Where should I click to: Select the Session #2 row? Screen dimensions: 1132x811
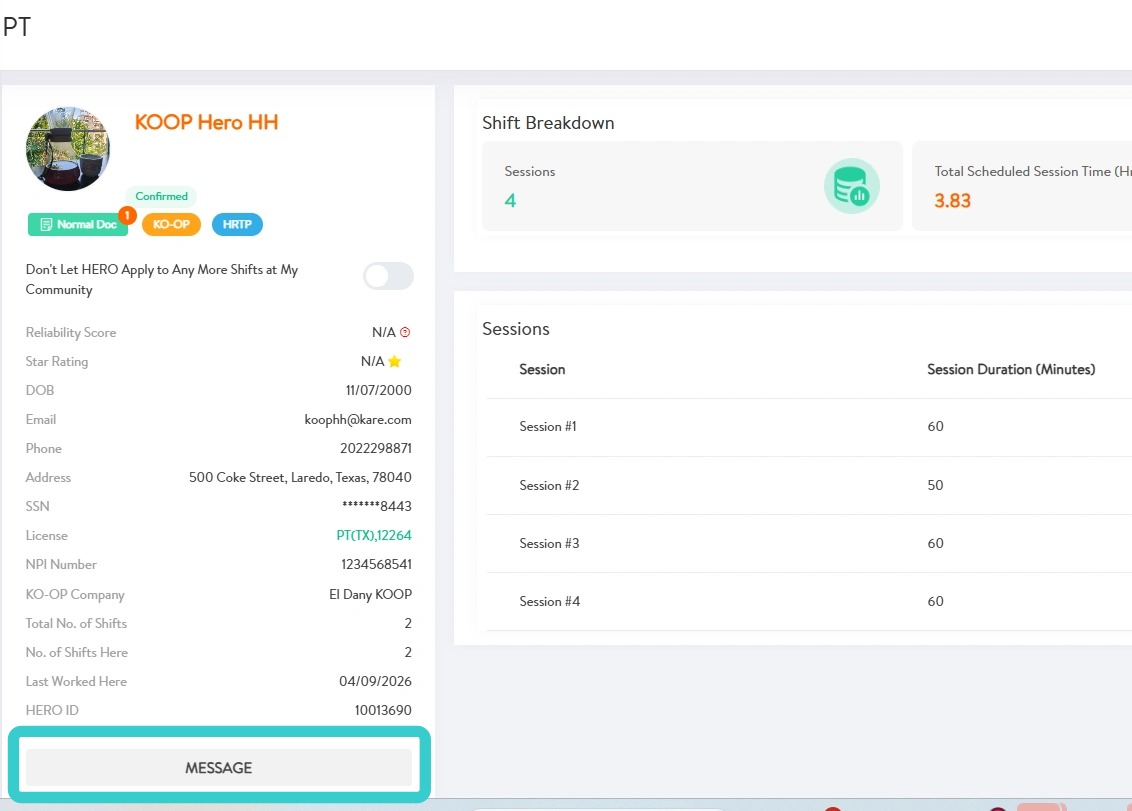[809, 485]
